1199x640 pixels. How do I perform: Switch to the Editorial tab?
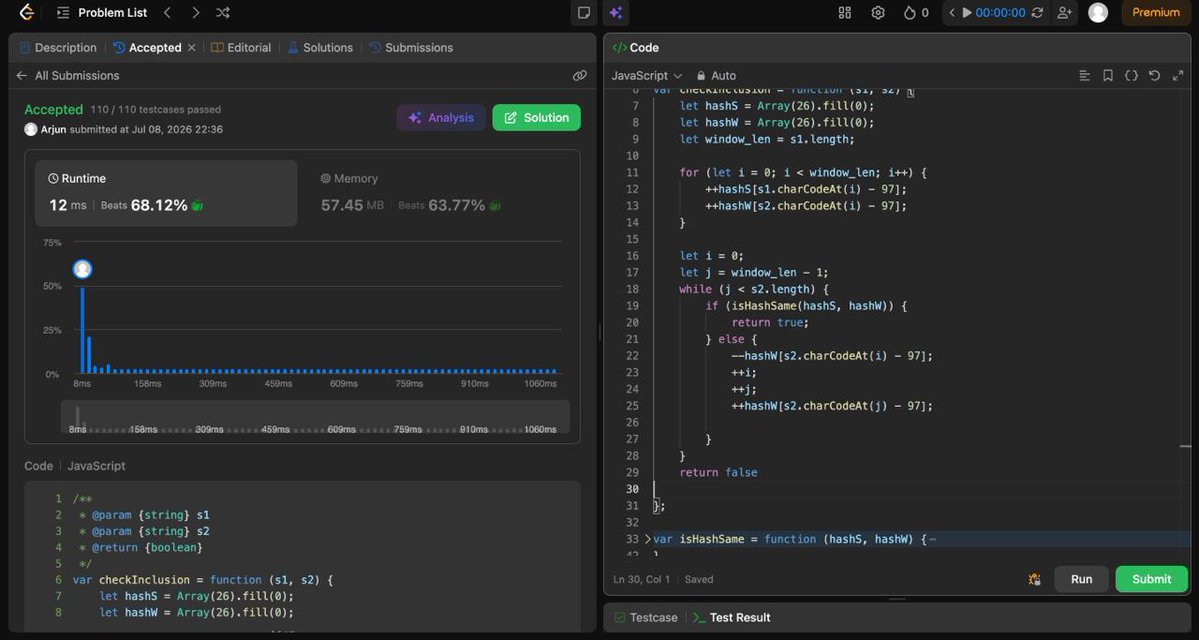241,47
